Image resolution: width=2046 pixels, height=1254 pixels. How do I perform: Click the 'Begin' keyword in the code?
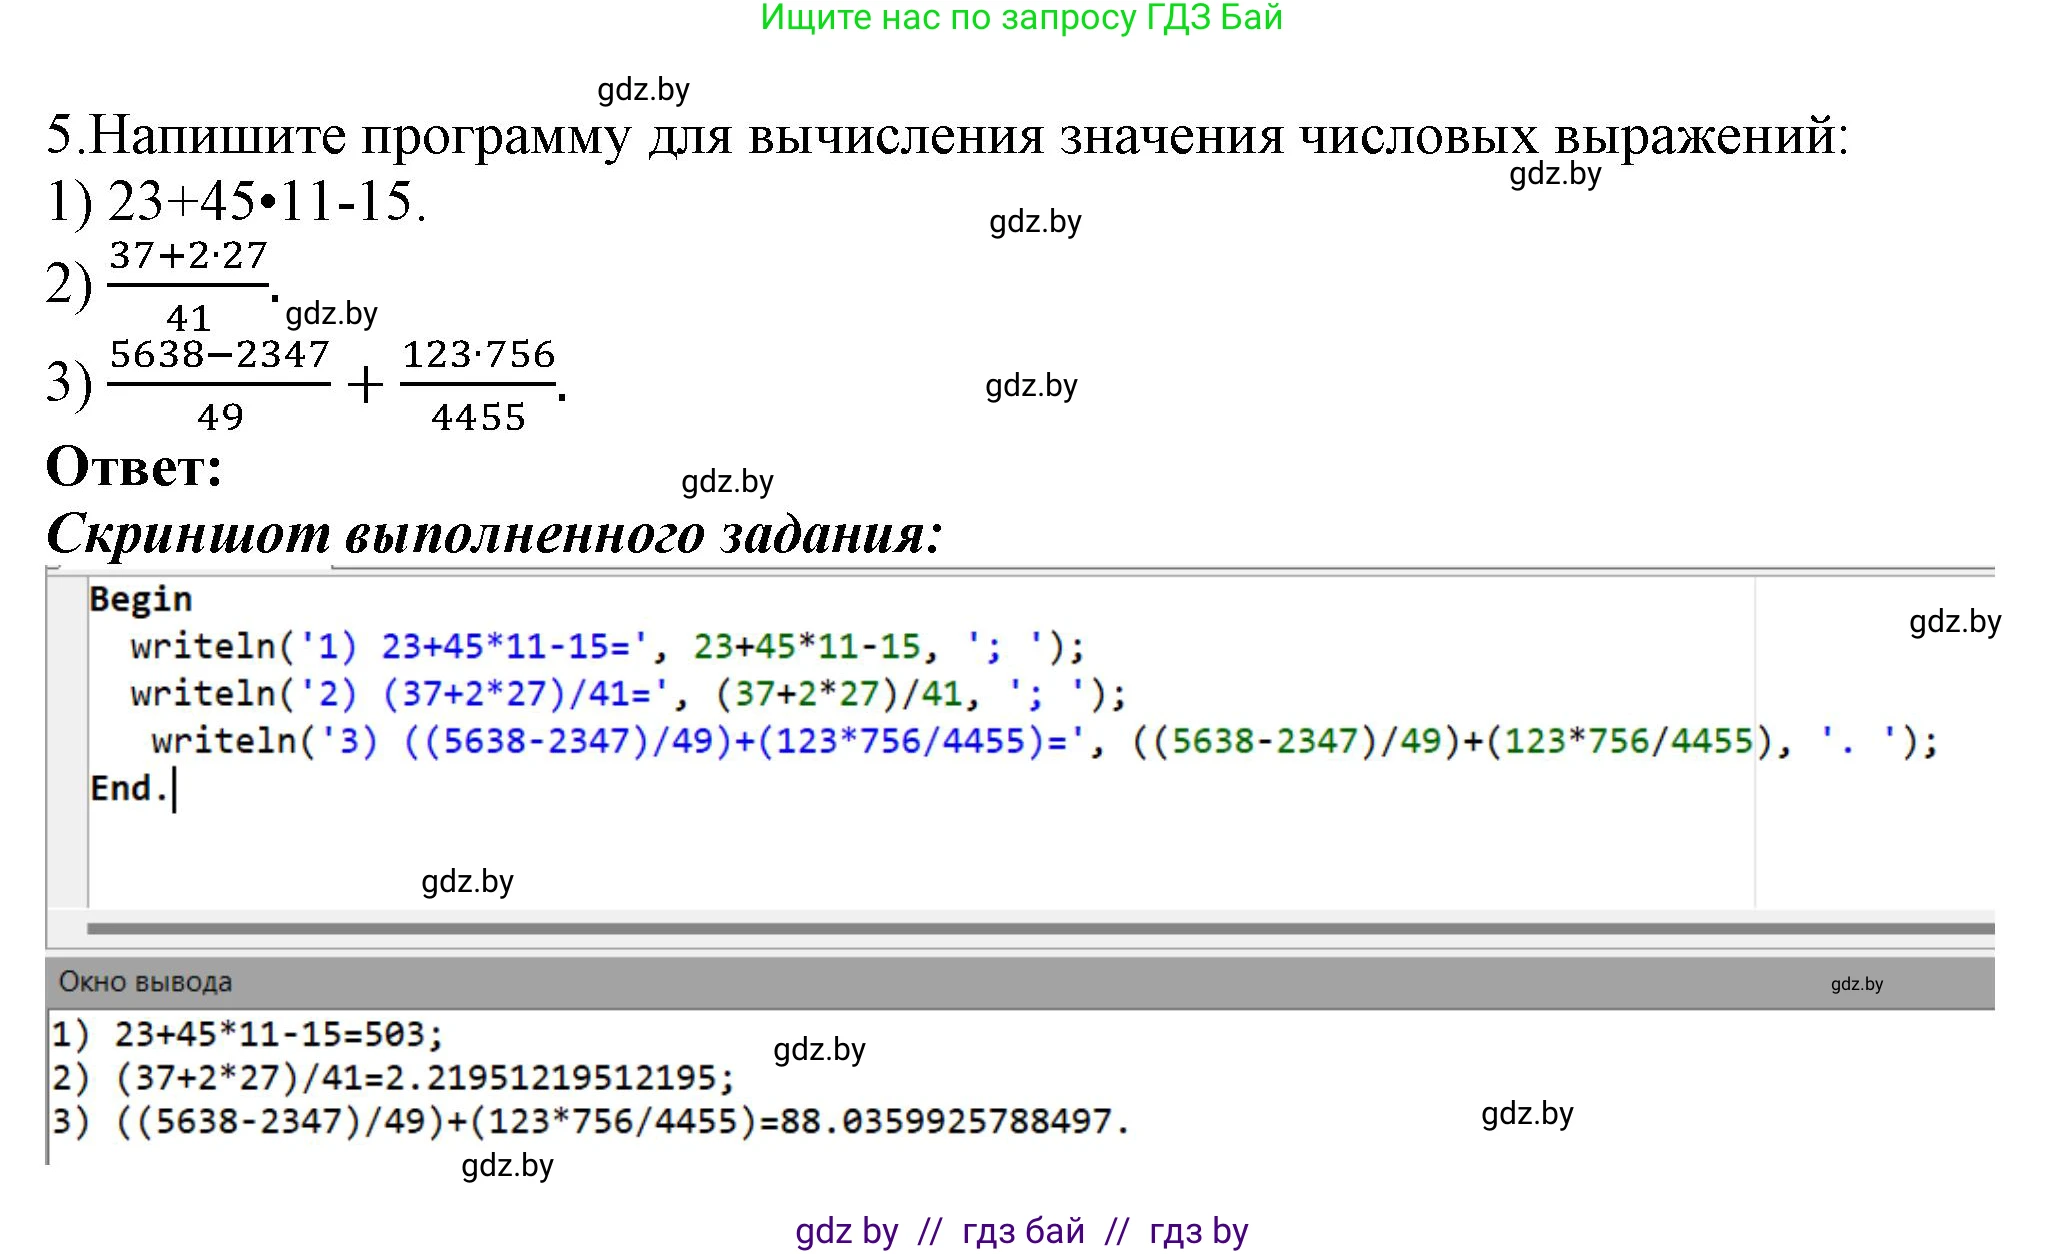140,599
